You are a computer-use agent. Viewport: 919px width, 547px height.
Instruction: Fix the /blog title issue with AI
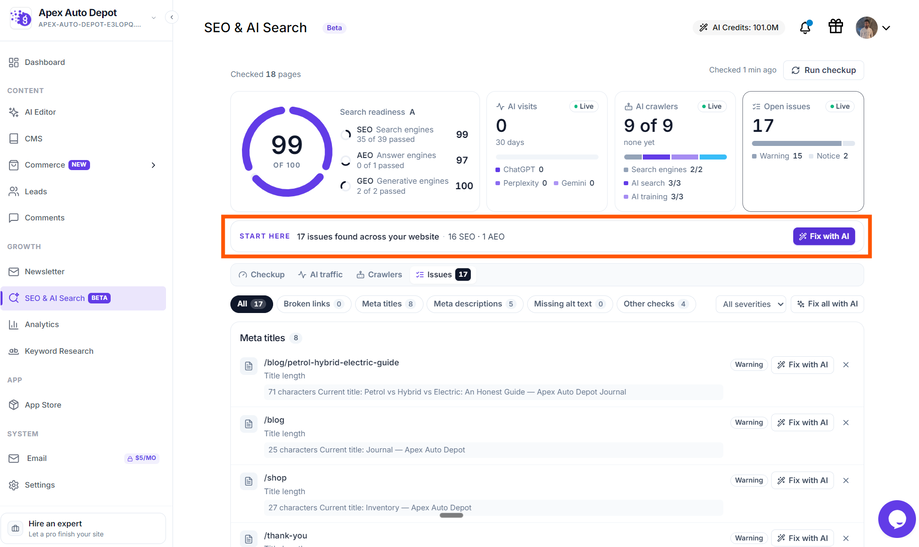[802, 422]
